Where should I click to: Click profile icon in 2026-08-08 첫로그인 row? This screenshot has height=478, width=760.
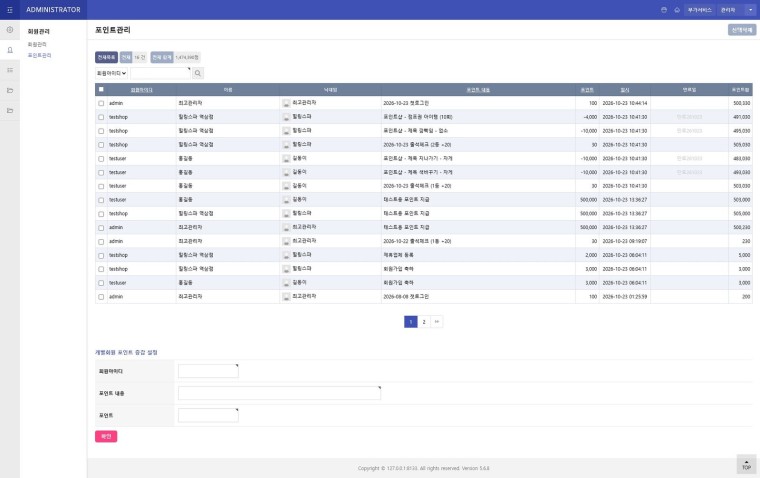286,296
